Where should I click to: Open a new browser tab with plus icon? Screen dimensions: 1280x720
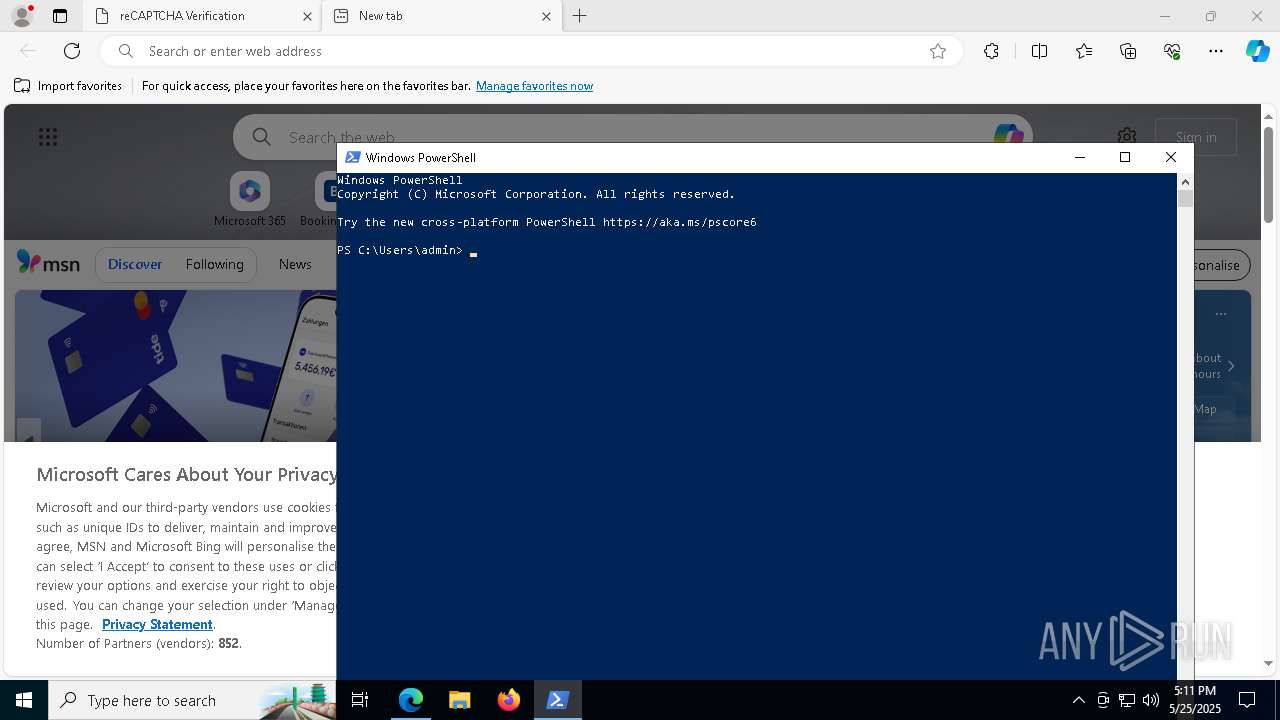click(x=579, y=16)
